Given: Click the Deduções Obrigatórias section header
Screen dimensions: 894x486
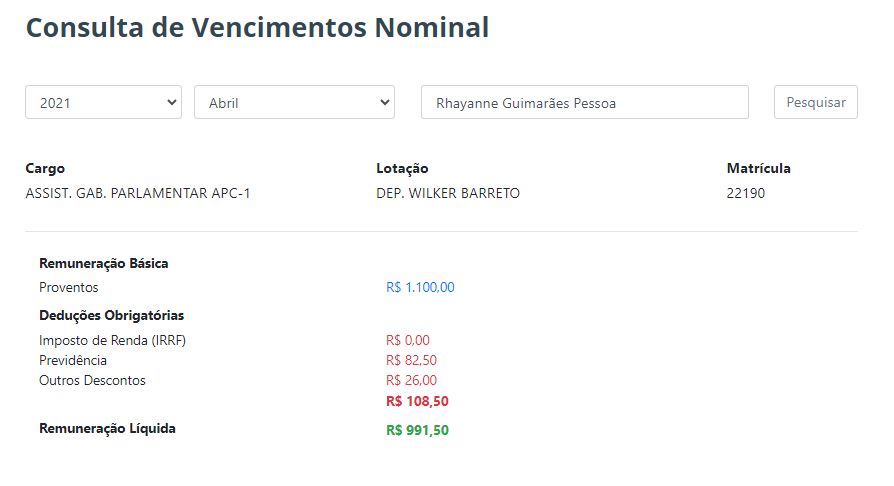Looking at the screenshot, I should coord(112,316).
